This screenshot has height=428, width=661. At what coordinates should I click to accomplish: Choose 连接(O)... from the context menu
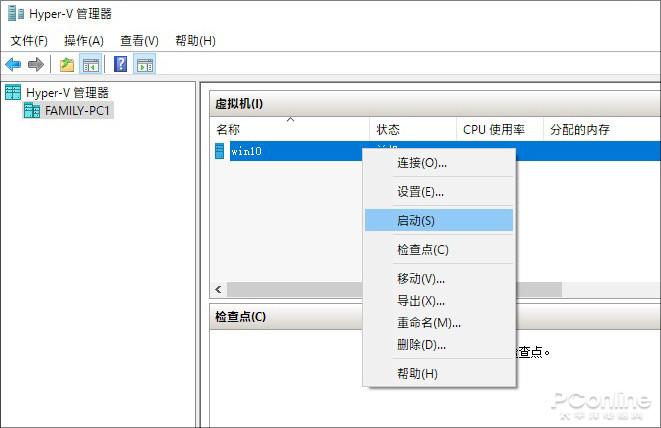pos(421,163)
